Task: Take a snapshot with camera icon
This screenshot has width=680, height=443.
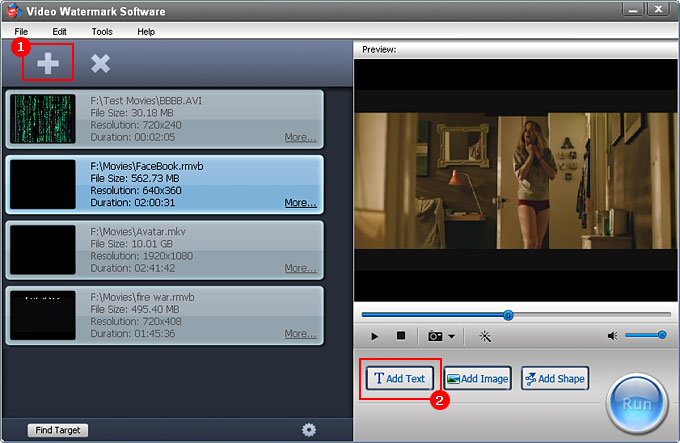Action: pos(435,336)
